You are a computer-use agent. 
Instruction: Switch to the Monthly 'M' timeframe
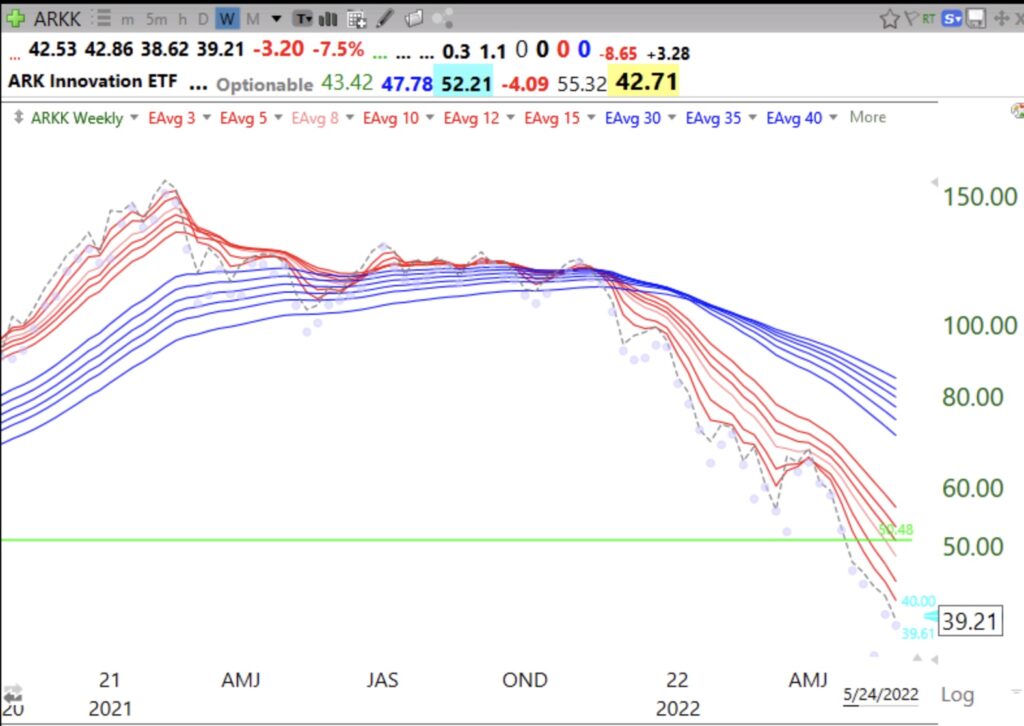253,19
